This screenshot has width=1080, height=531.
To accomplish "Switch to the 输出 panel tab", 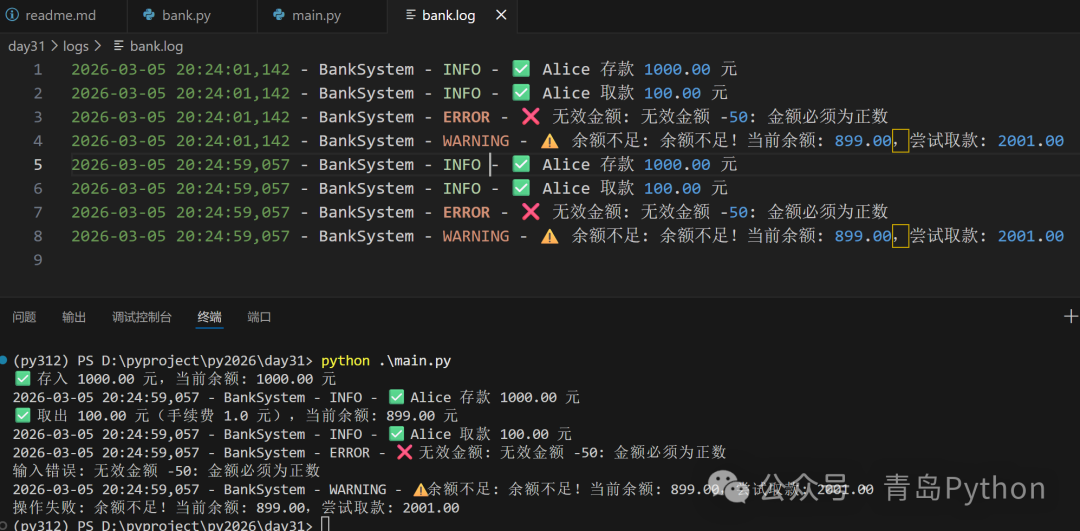I will (74, 317).
